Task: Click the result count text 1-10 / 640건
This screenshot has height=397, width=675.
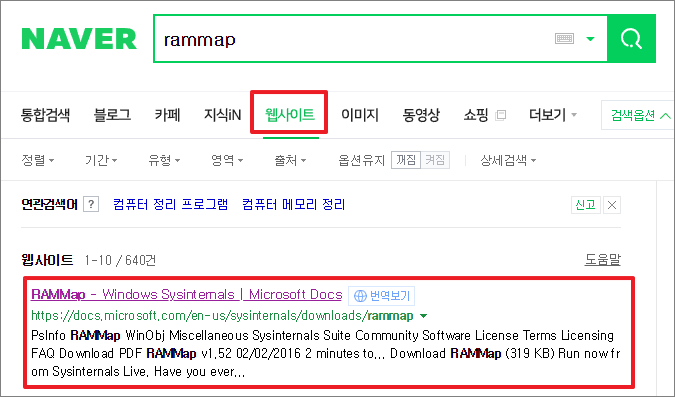Action: click(x=120, y=260)
